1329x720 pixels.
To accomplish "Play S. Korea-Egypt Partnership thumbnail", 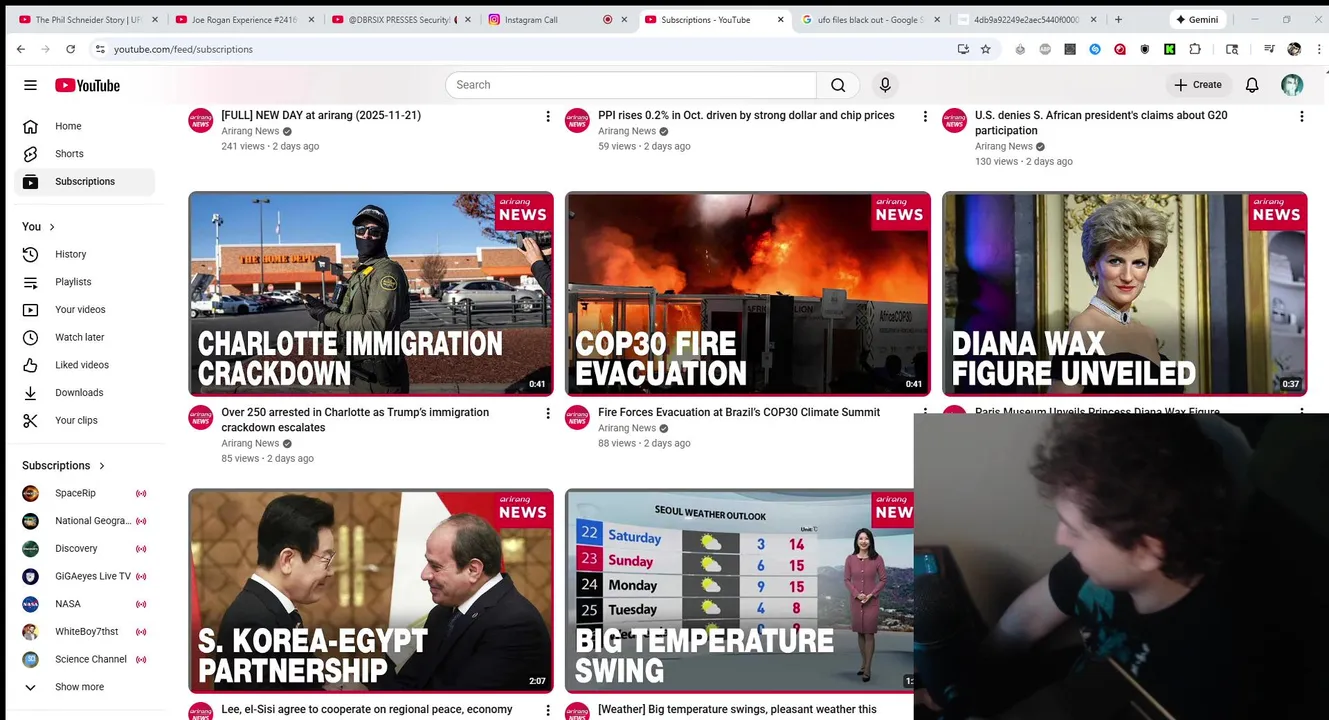I will click(371, 591).
